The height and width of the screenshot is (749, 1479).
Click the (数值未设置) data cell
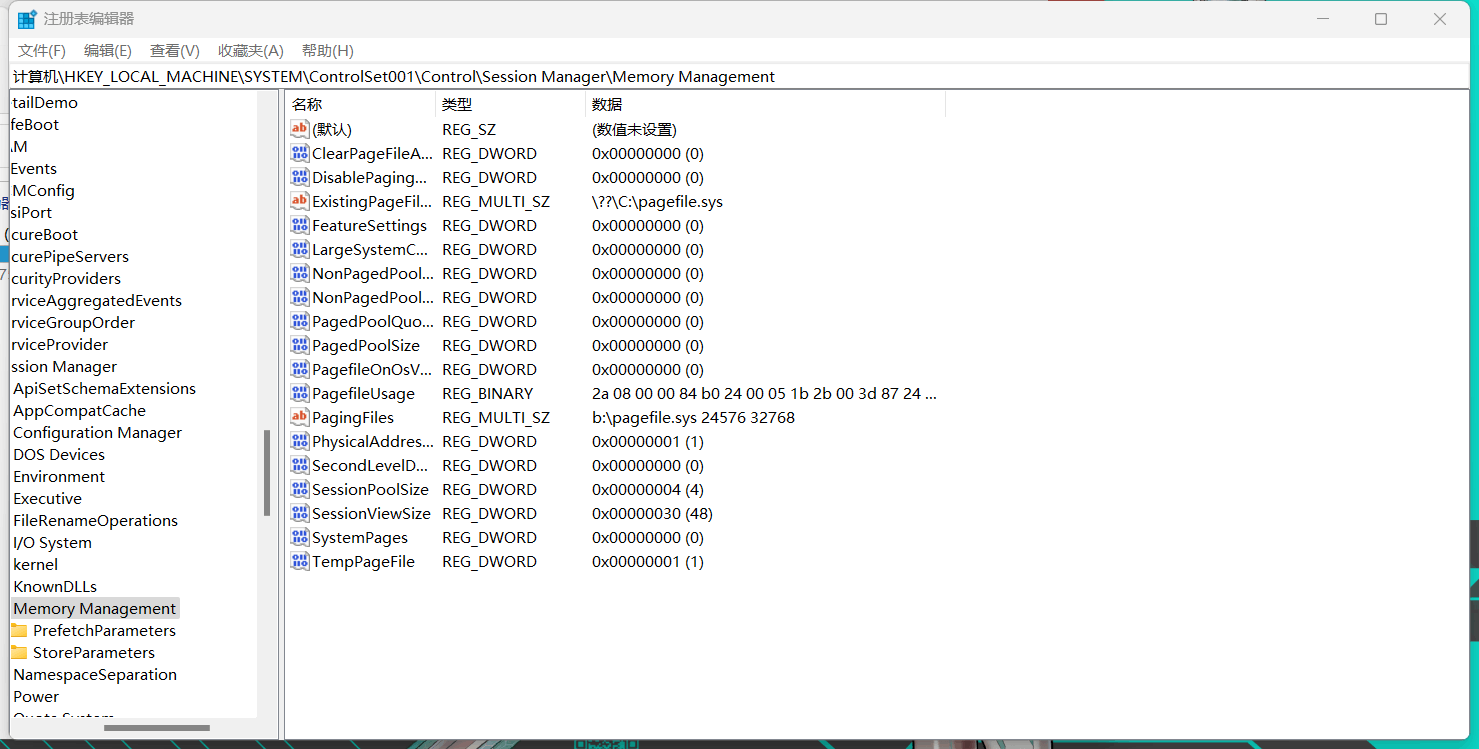click(634, 129)
